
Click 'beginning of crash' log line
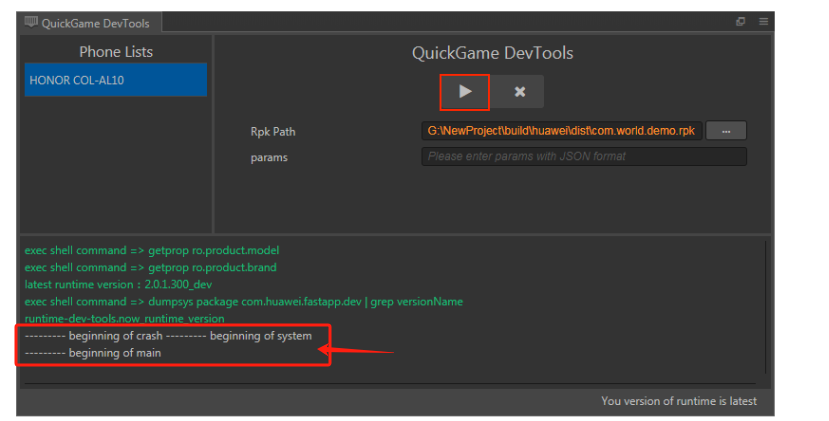click(168, 336)
